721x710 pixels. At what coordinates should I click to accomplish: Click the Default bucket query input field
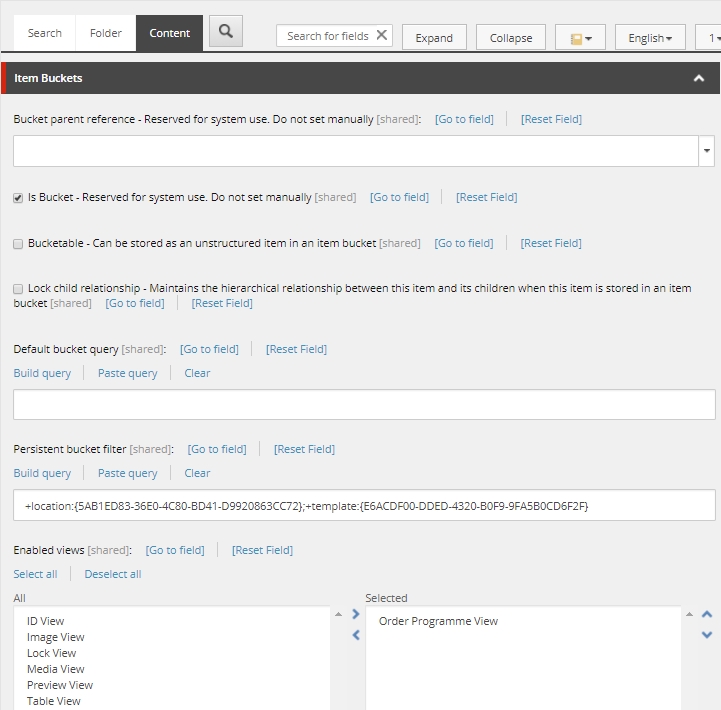(364, 405)
